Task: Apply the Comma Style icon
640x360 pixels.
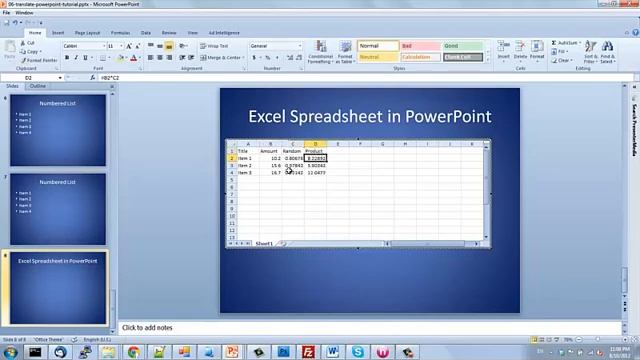Action: tap(277, 58)
